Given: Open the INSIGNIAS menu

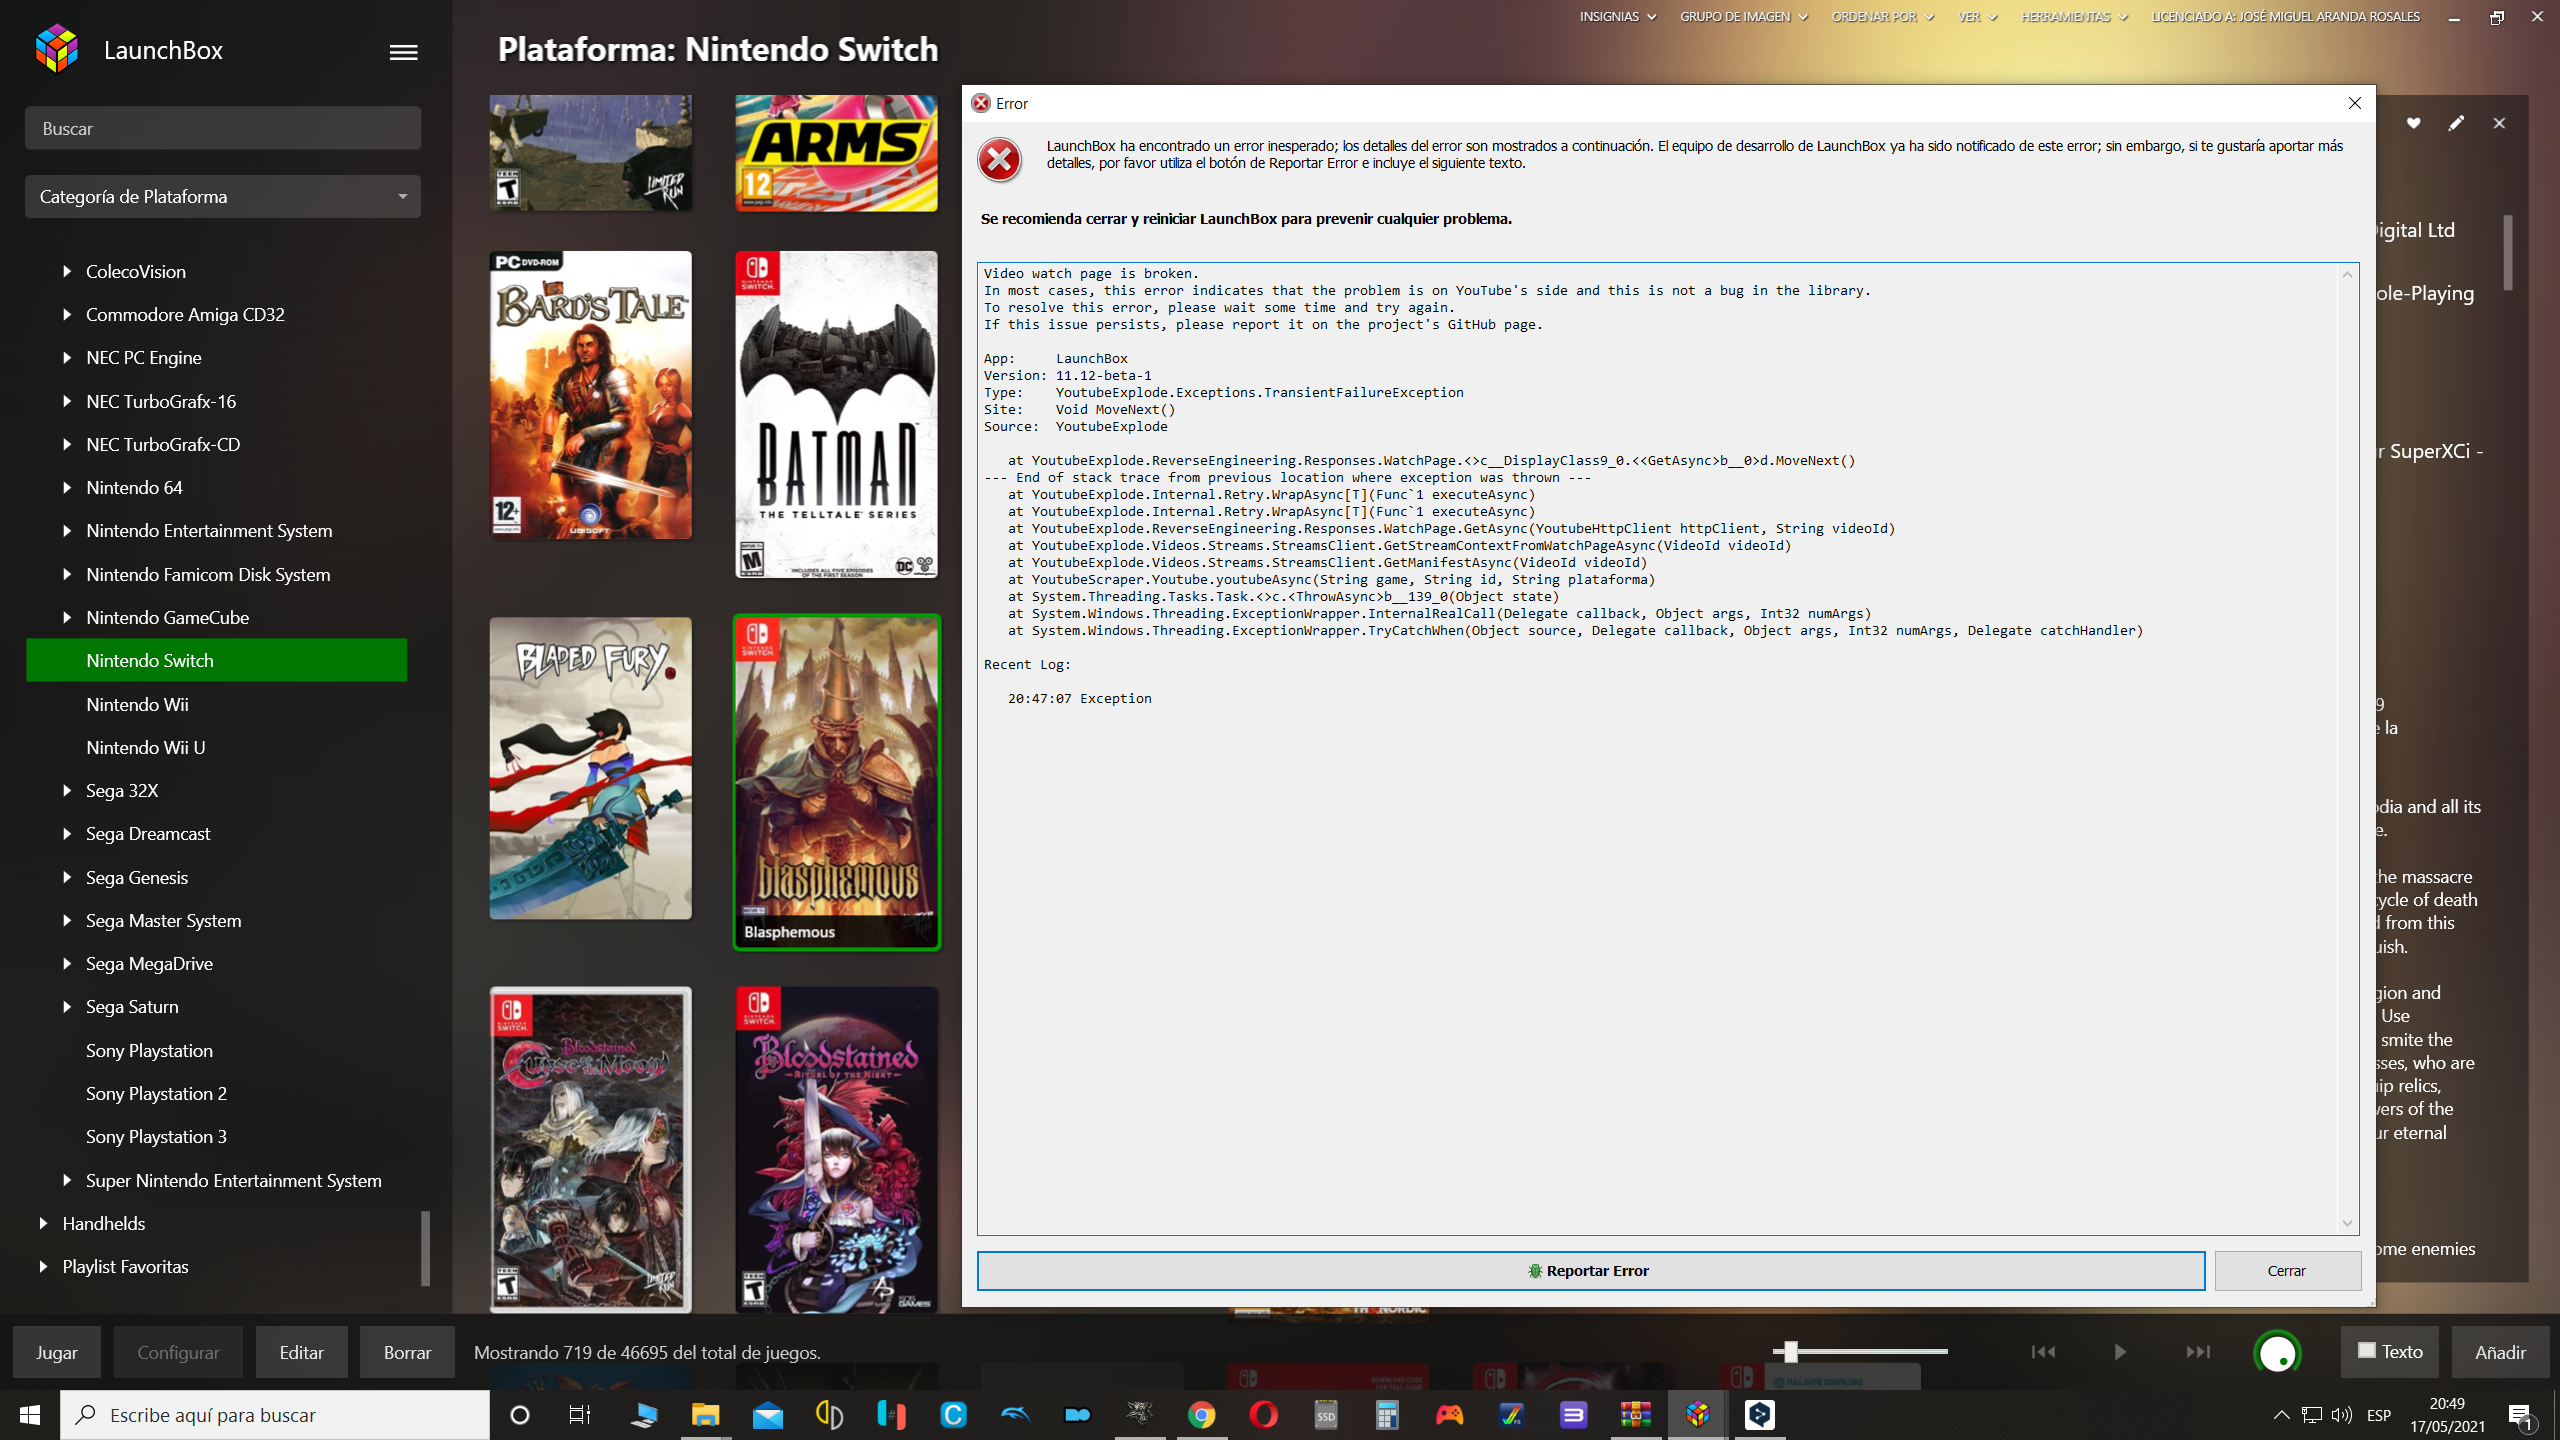Looking at the screenshot, I should 1617,17.
